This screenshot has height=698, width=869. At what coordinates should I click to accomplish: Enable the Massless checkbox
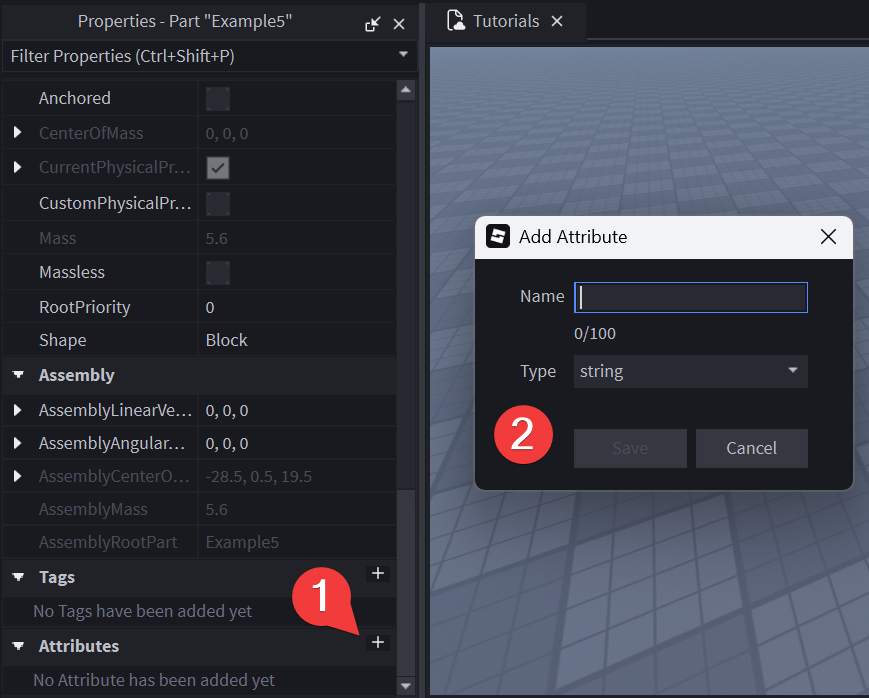click(217, 273)
